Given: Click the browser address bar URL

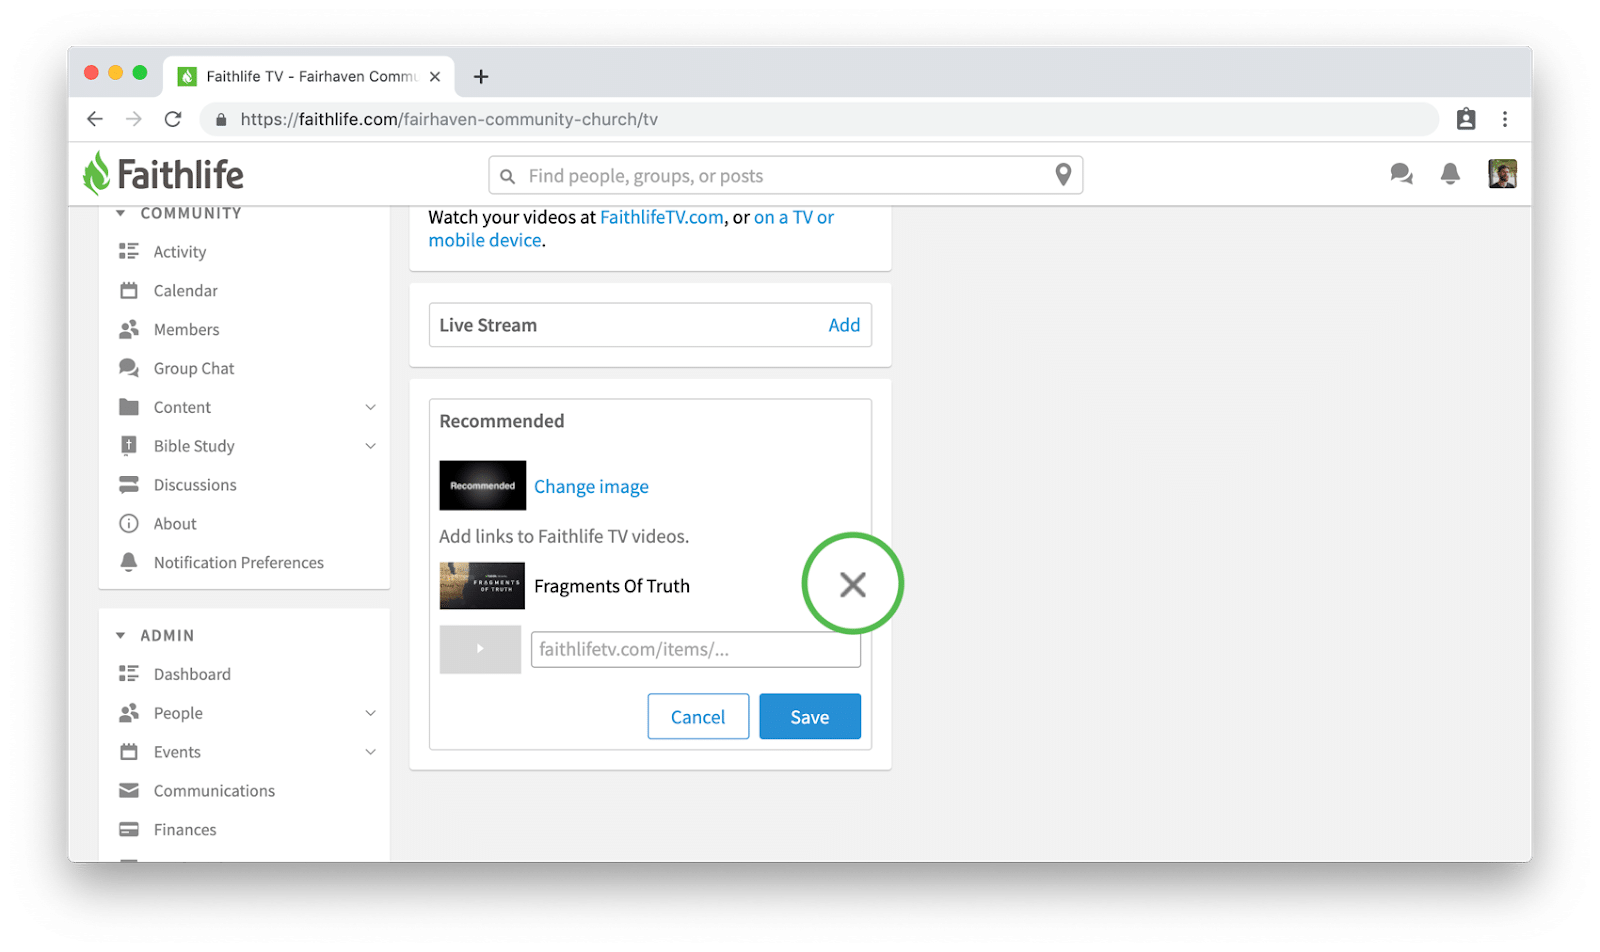Looking at the screenshot, I should coord(449,119).
